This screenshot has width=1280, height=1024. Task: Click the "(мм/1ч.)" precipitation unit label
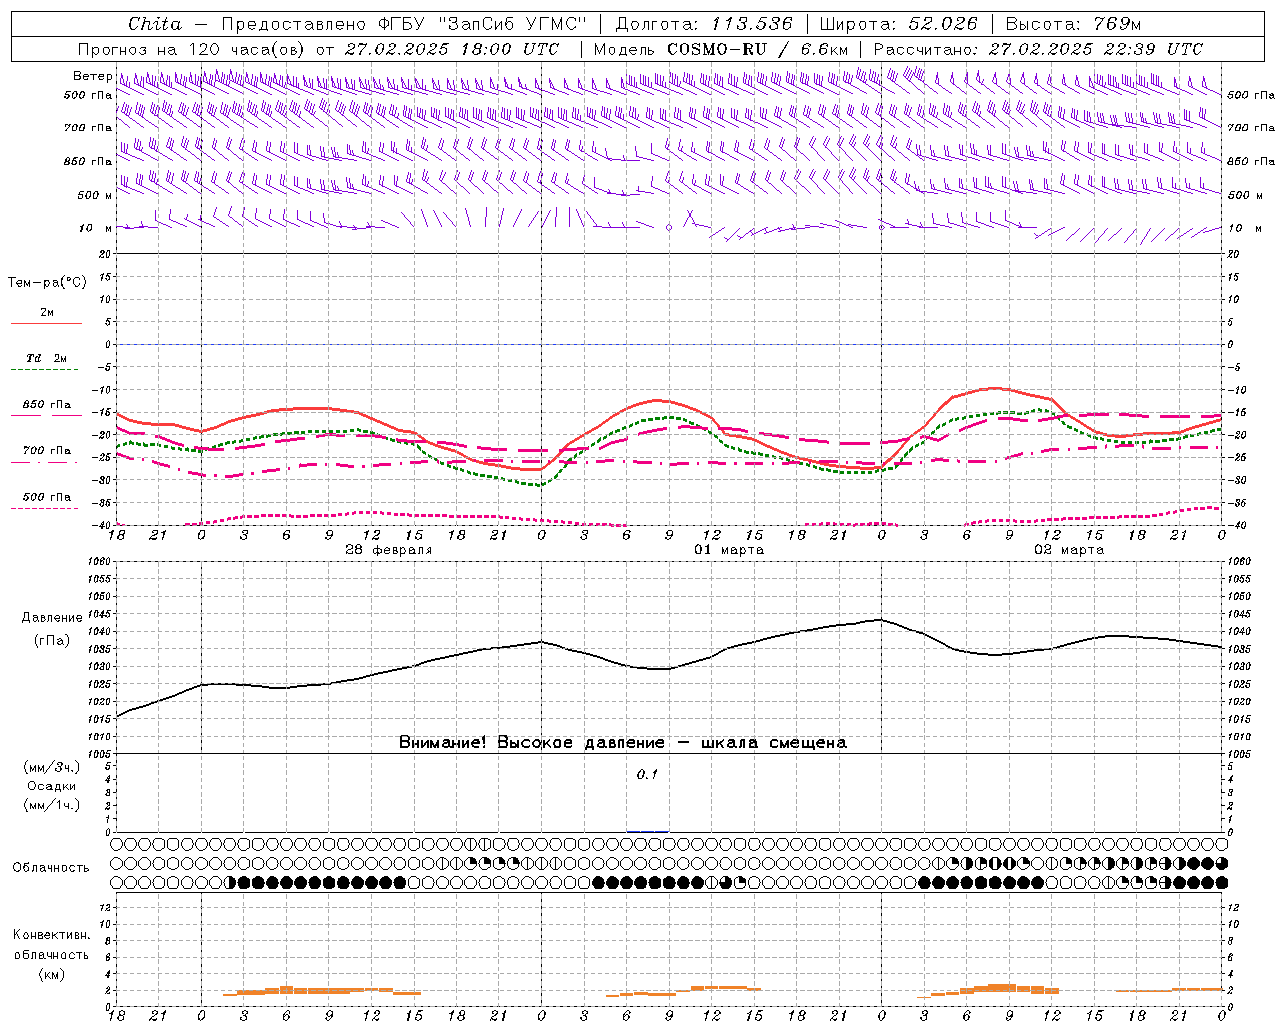pos(52,805)
